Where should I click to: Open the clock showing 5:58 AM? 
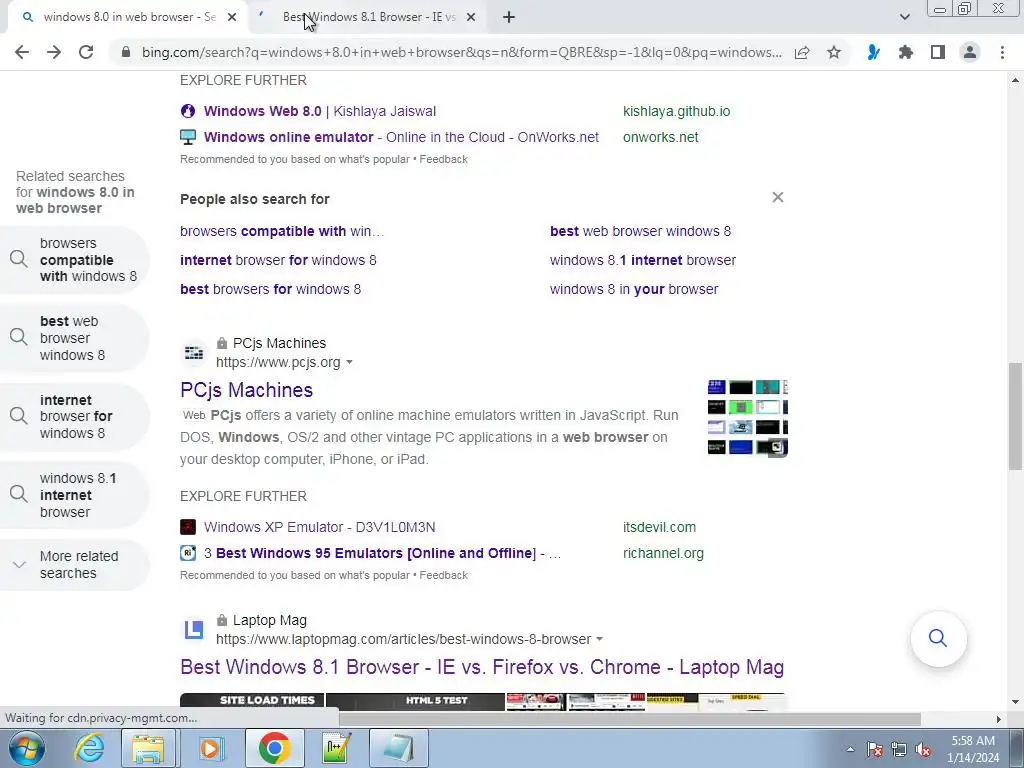coord(973,749)
